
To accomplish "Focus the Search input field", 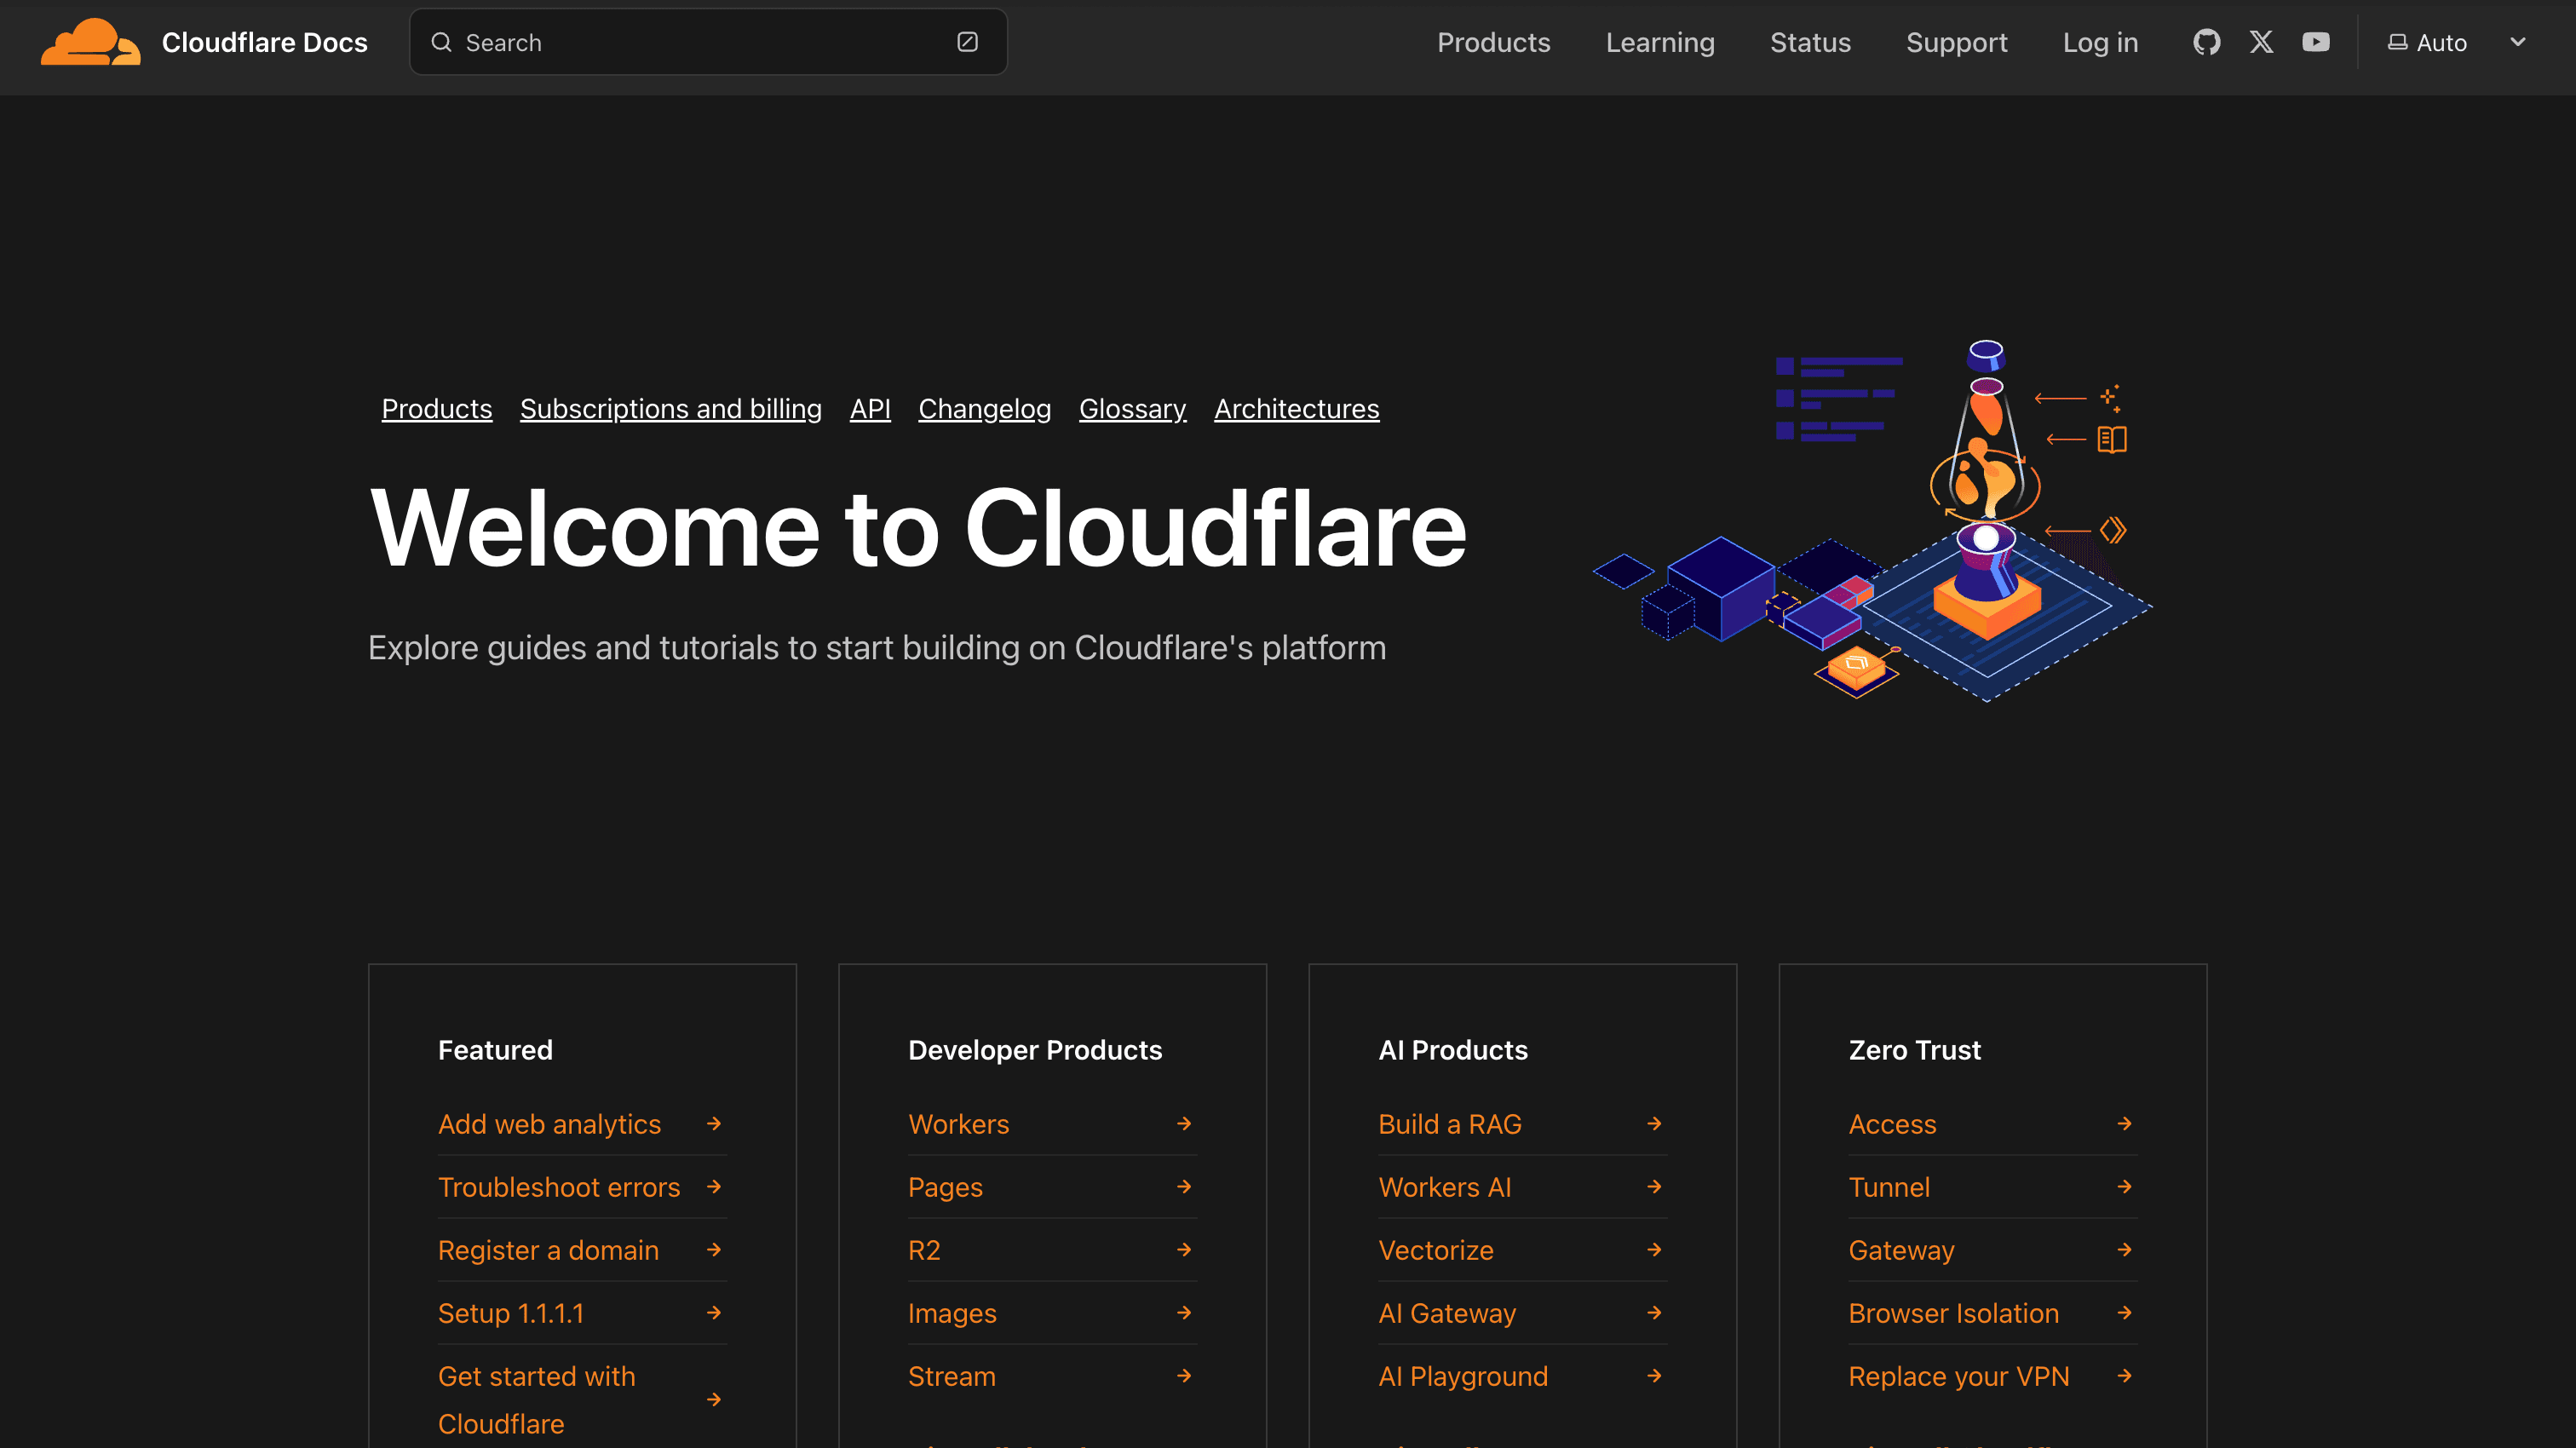I will pyautogui.click(x=708, y=42).
